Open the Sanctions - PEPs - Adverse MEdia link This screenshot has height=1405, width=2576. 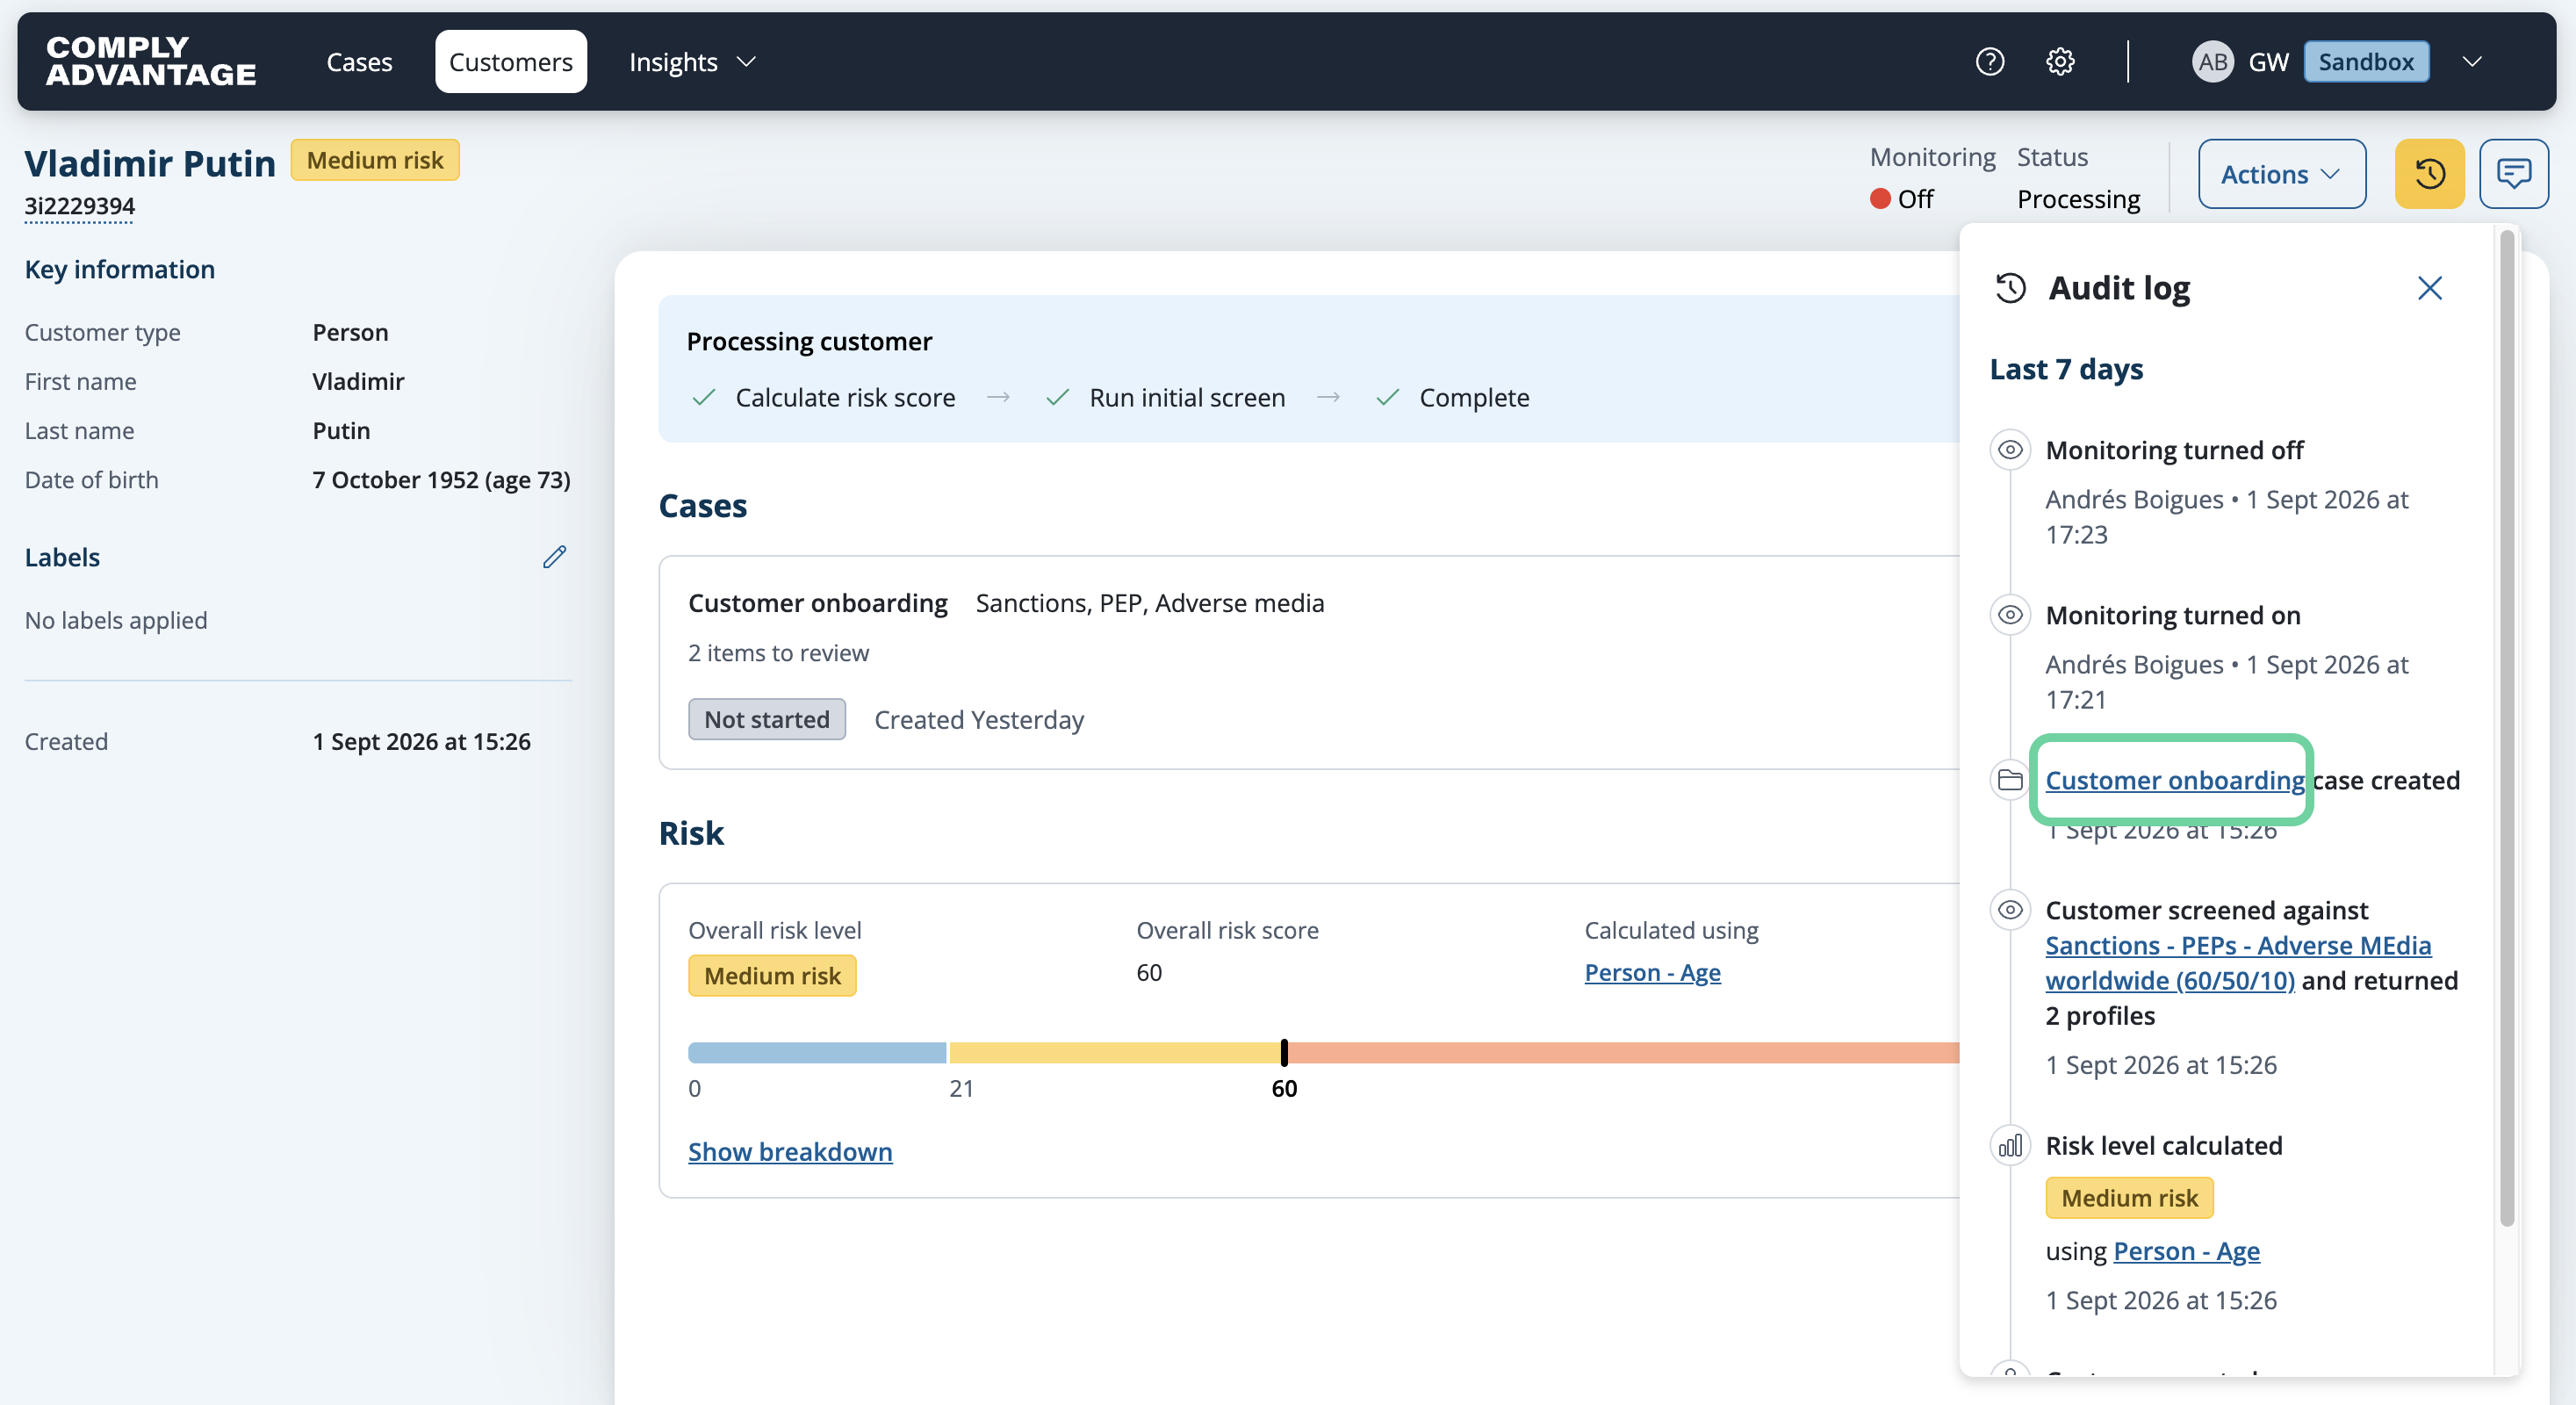click(2238, 963)
